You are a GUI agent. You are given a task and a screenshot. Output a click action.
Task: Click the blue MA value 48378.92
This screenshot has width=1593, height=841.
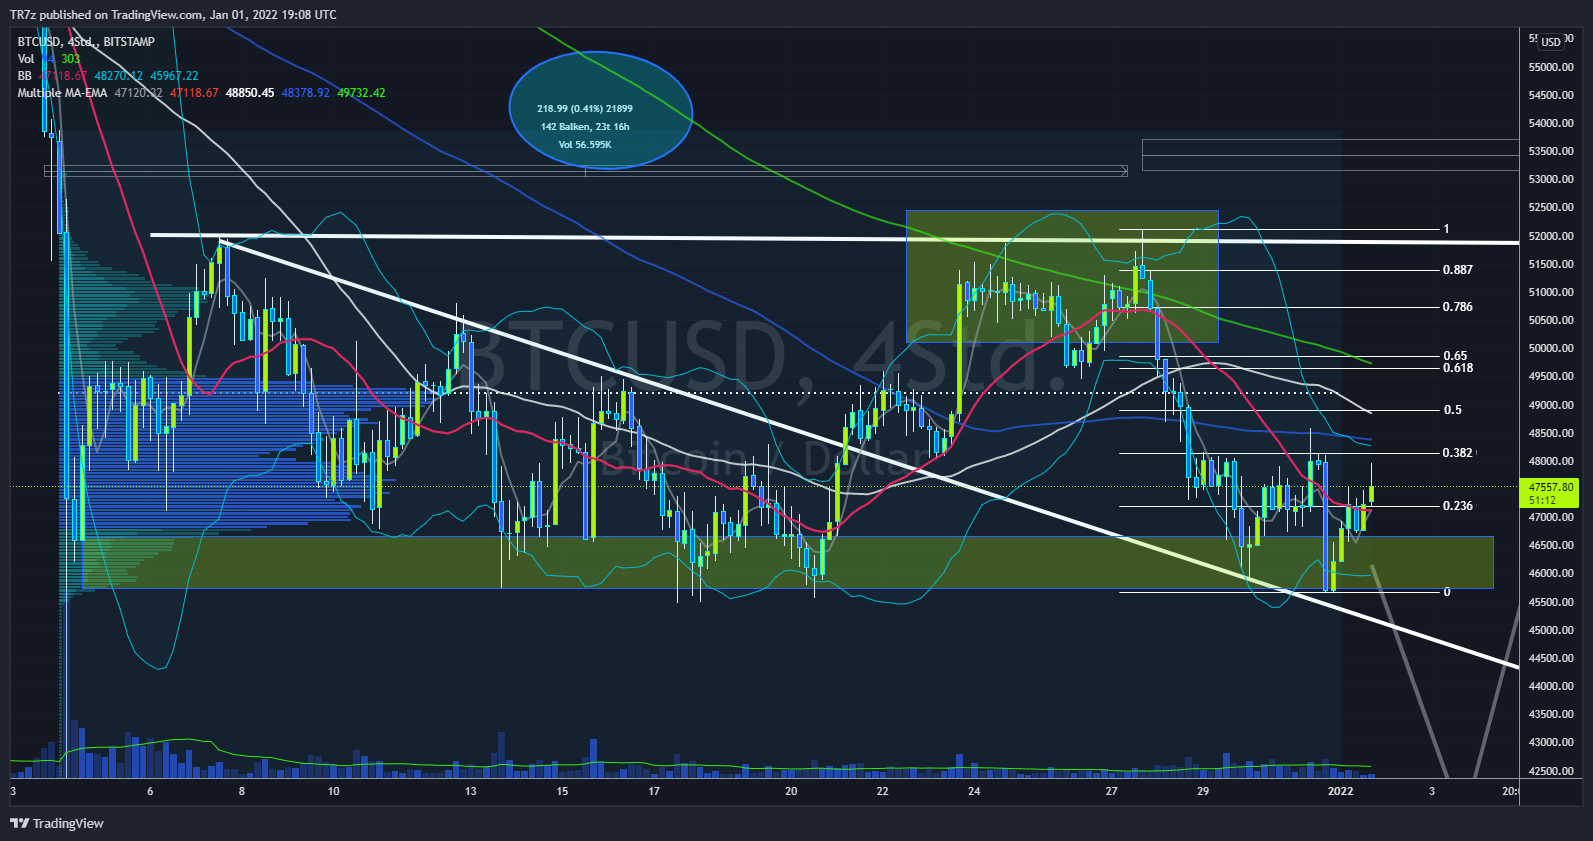(305, 93)
